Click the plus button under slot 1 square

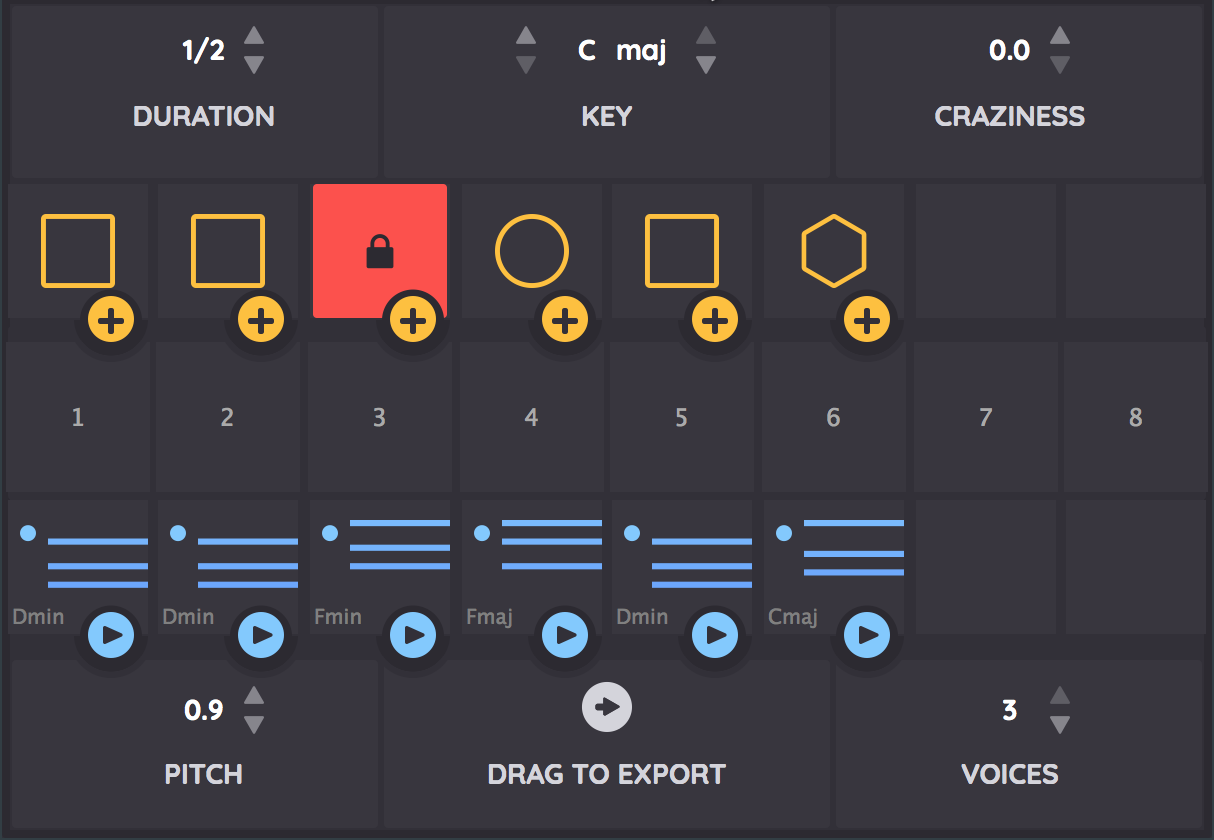[111, 321]
